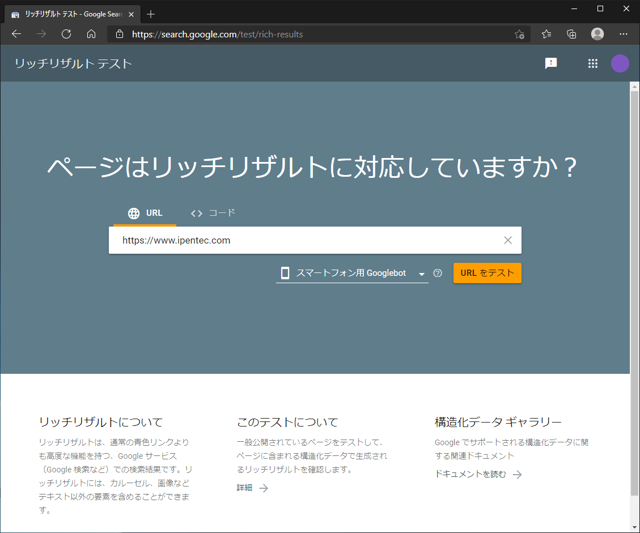Open the purple Google account avatar
This screenshot has width=640, height=533.
(x=620, y=63)
